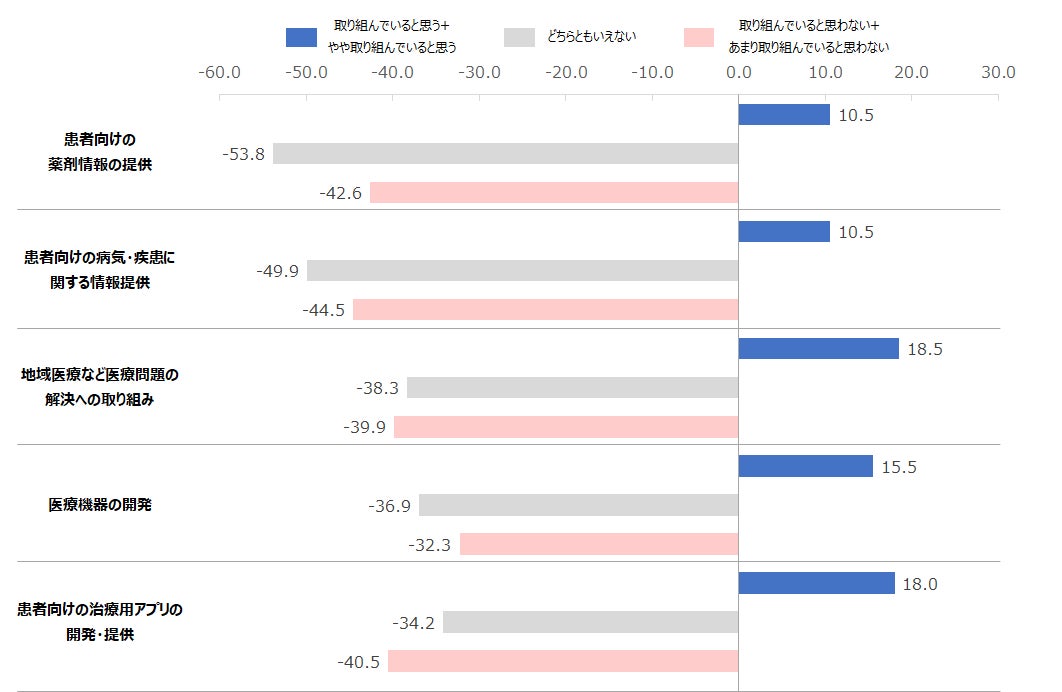Select the gray bar labeled -53.8
1062x692 pixels.
(x=505, y=154)
